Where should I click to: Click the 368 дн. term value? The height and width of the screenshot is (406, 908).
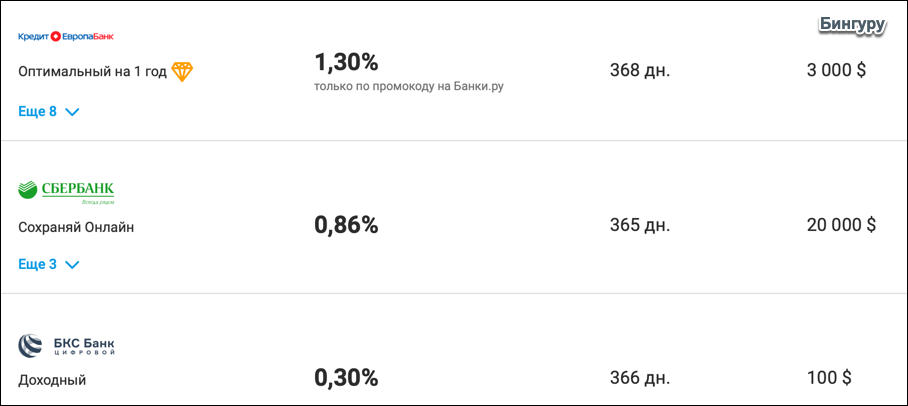point(640,71)
